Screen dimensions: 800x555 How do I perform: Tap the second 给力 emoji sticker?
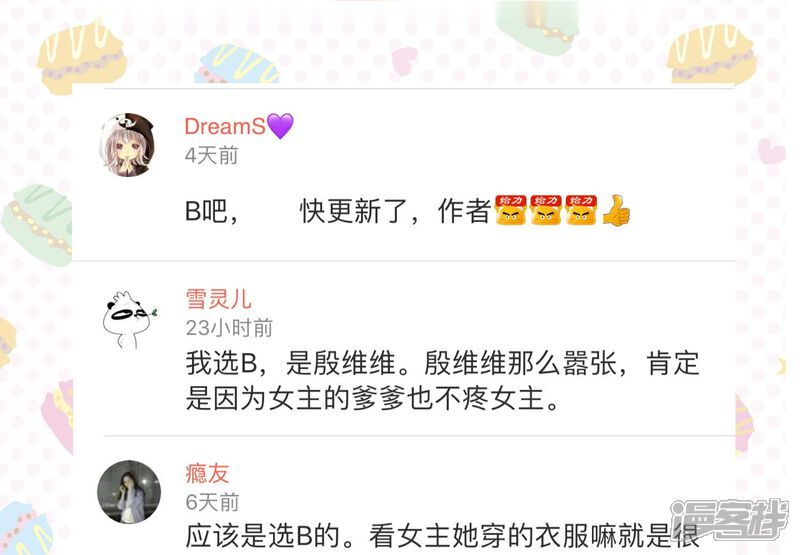click(x=546, y=210)
